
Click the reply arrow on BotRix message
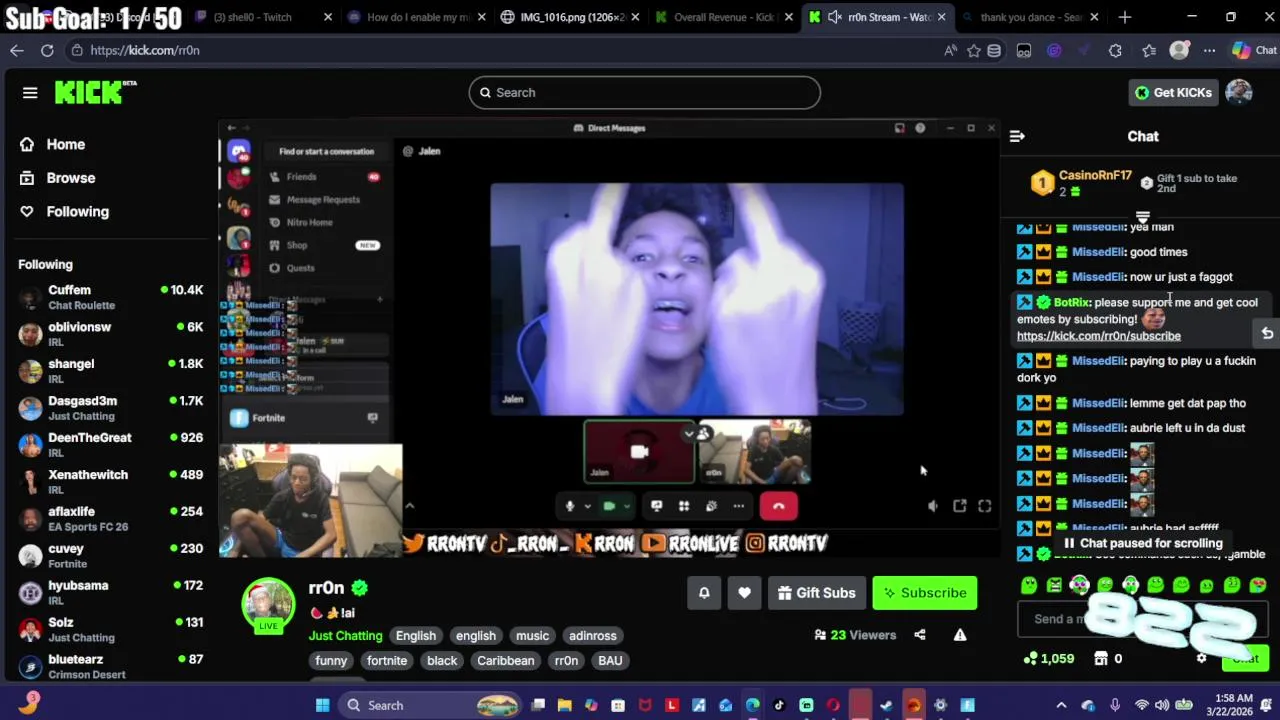point(1267,334)
